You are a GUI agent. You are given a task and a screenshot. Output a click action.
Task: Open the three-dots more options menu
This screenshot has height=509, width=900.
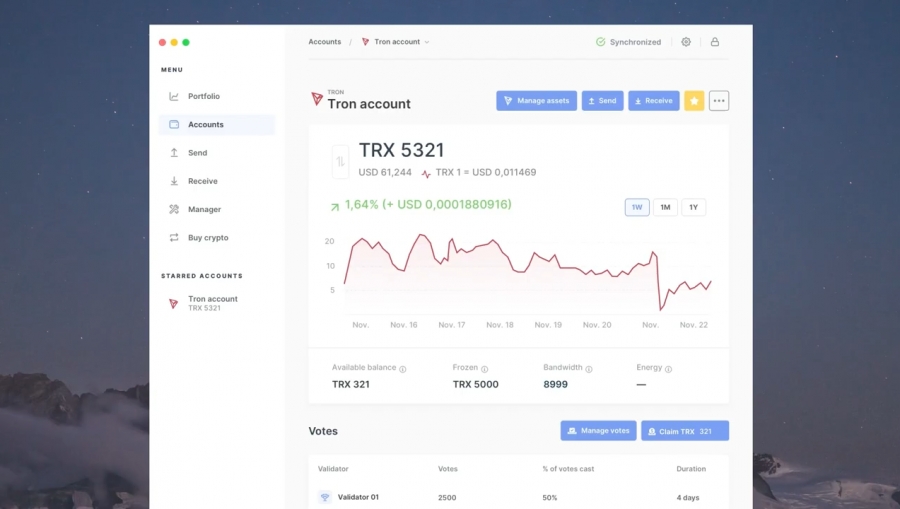pos(719,101)
